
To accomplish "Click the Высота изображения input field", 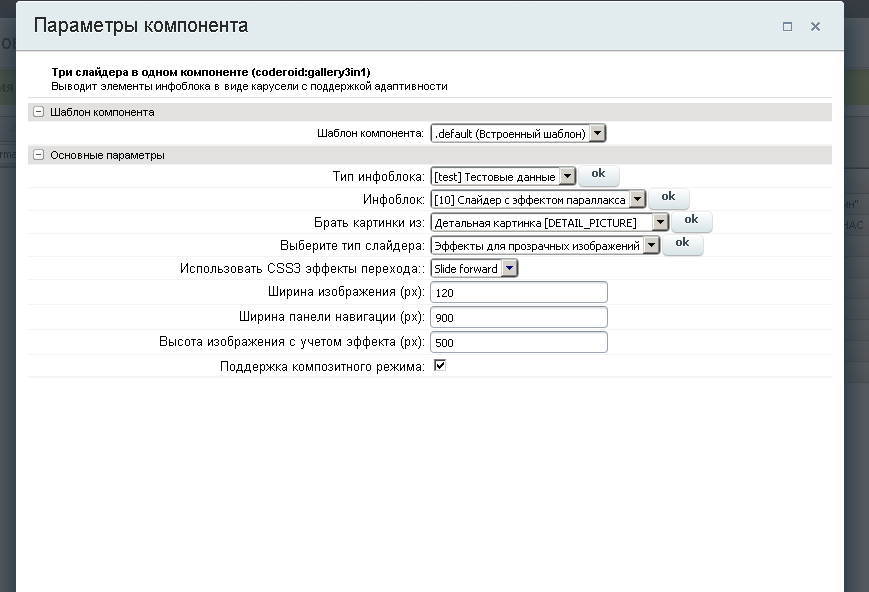I will [x=519, y=342].
